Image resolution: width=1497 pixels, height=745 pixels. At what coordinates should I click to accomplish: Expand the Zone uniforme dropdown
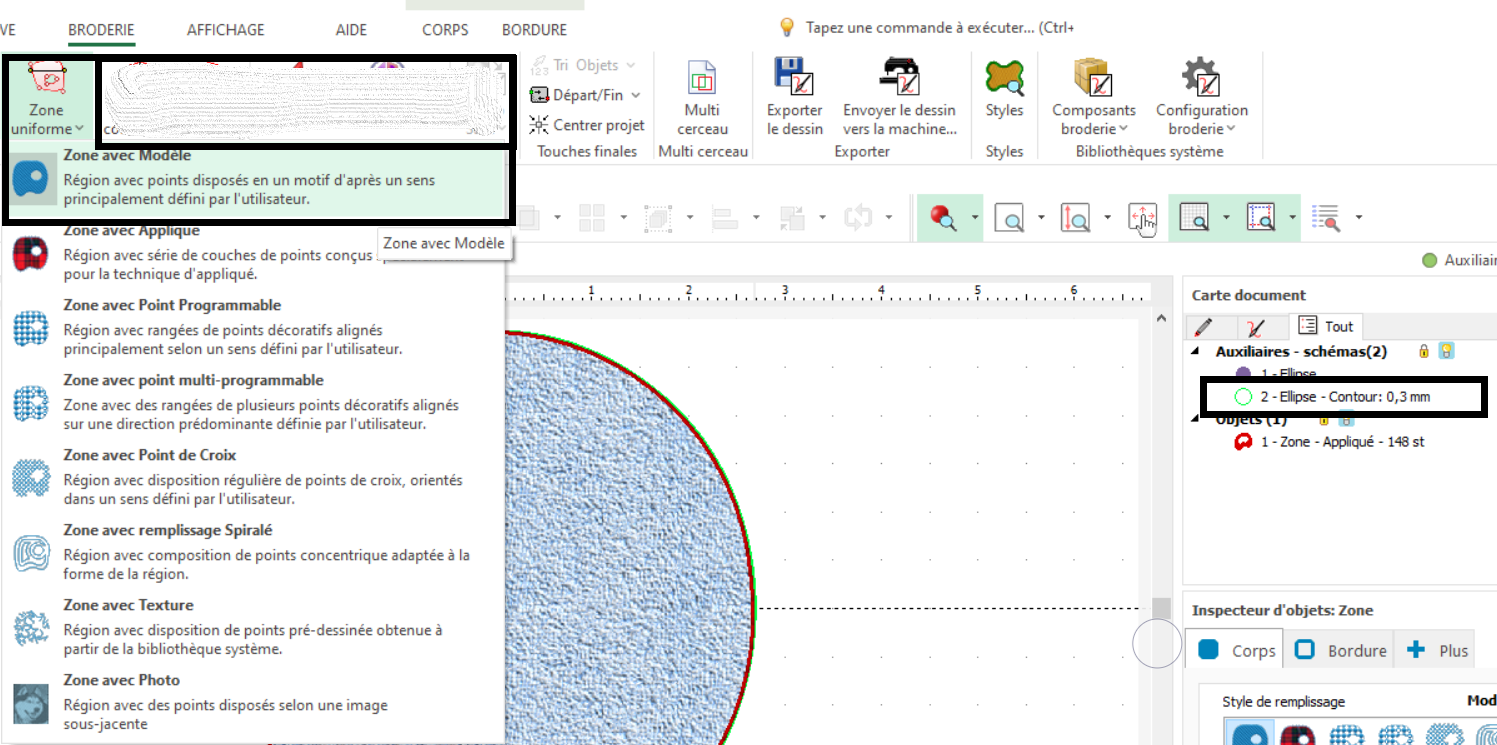[x=46, y=129]
